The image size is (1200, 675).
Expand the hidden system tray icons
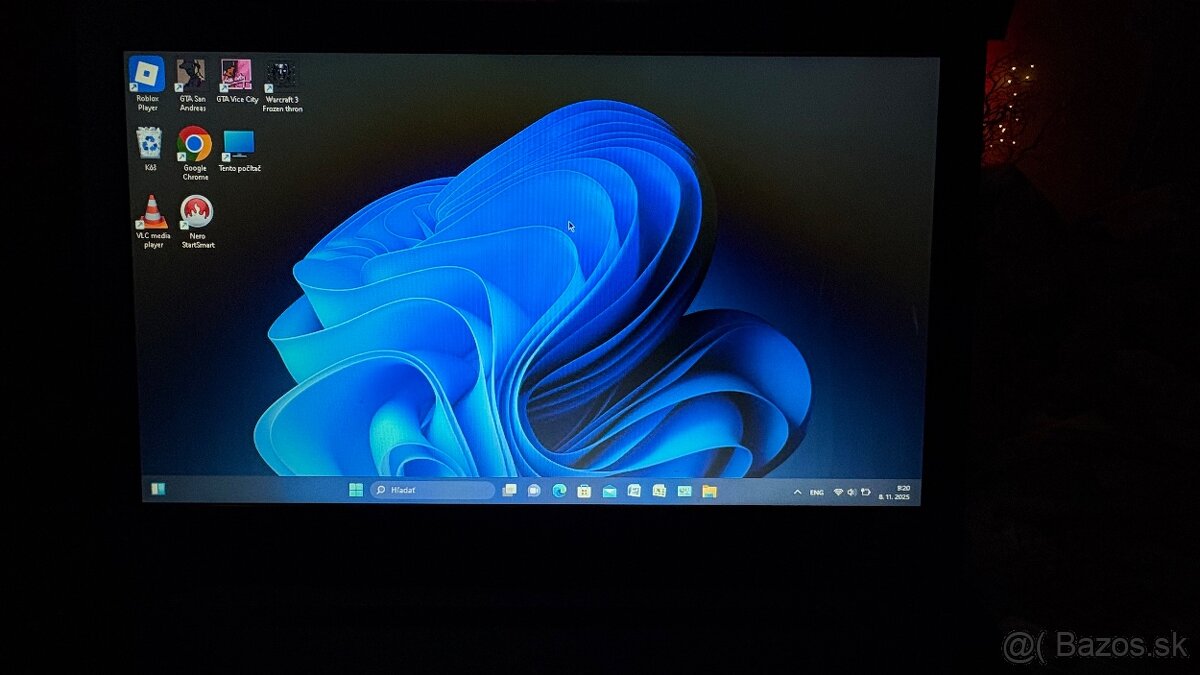coord(797,492)
